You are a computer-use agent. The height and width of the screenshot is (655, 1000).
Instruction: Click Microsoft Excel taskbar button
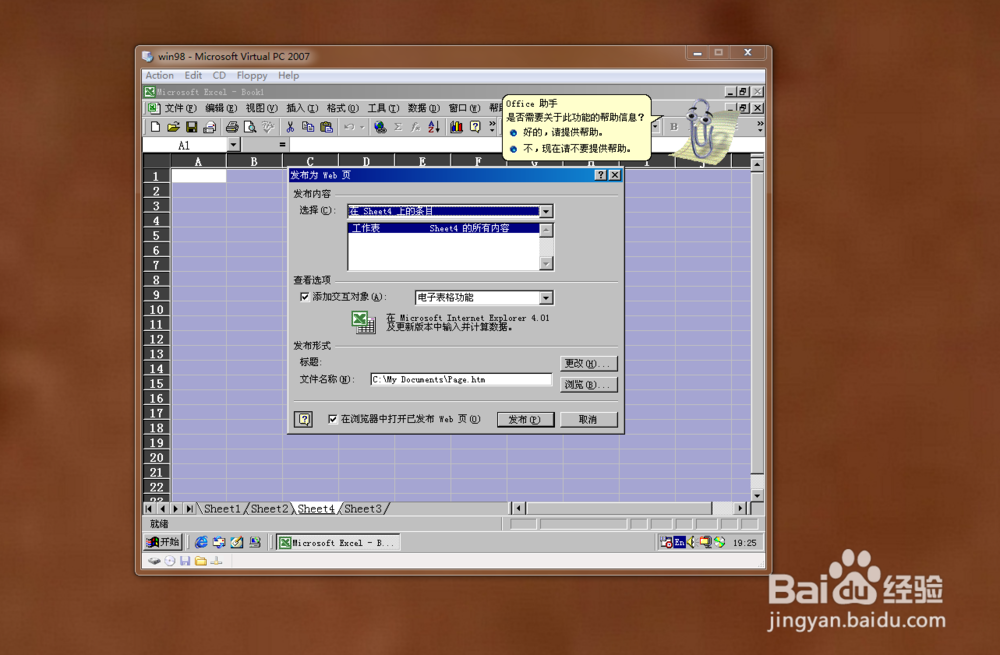338,542
